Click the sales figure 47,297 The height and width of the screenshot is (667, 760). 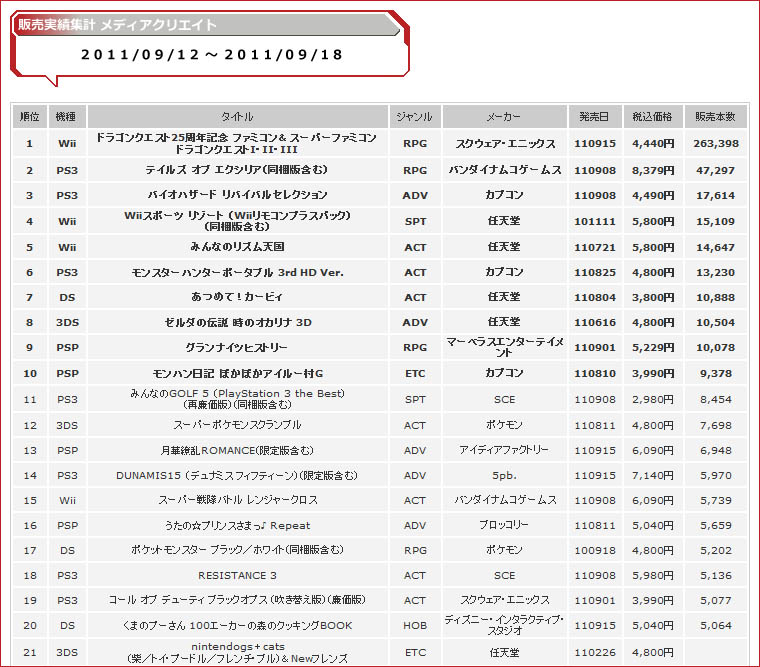(x=715, y=170)
